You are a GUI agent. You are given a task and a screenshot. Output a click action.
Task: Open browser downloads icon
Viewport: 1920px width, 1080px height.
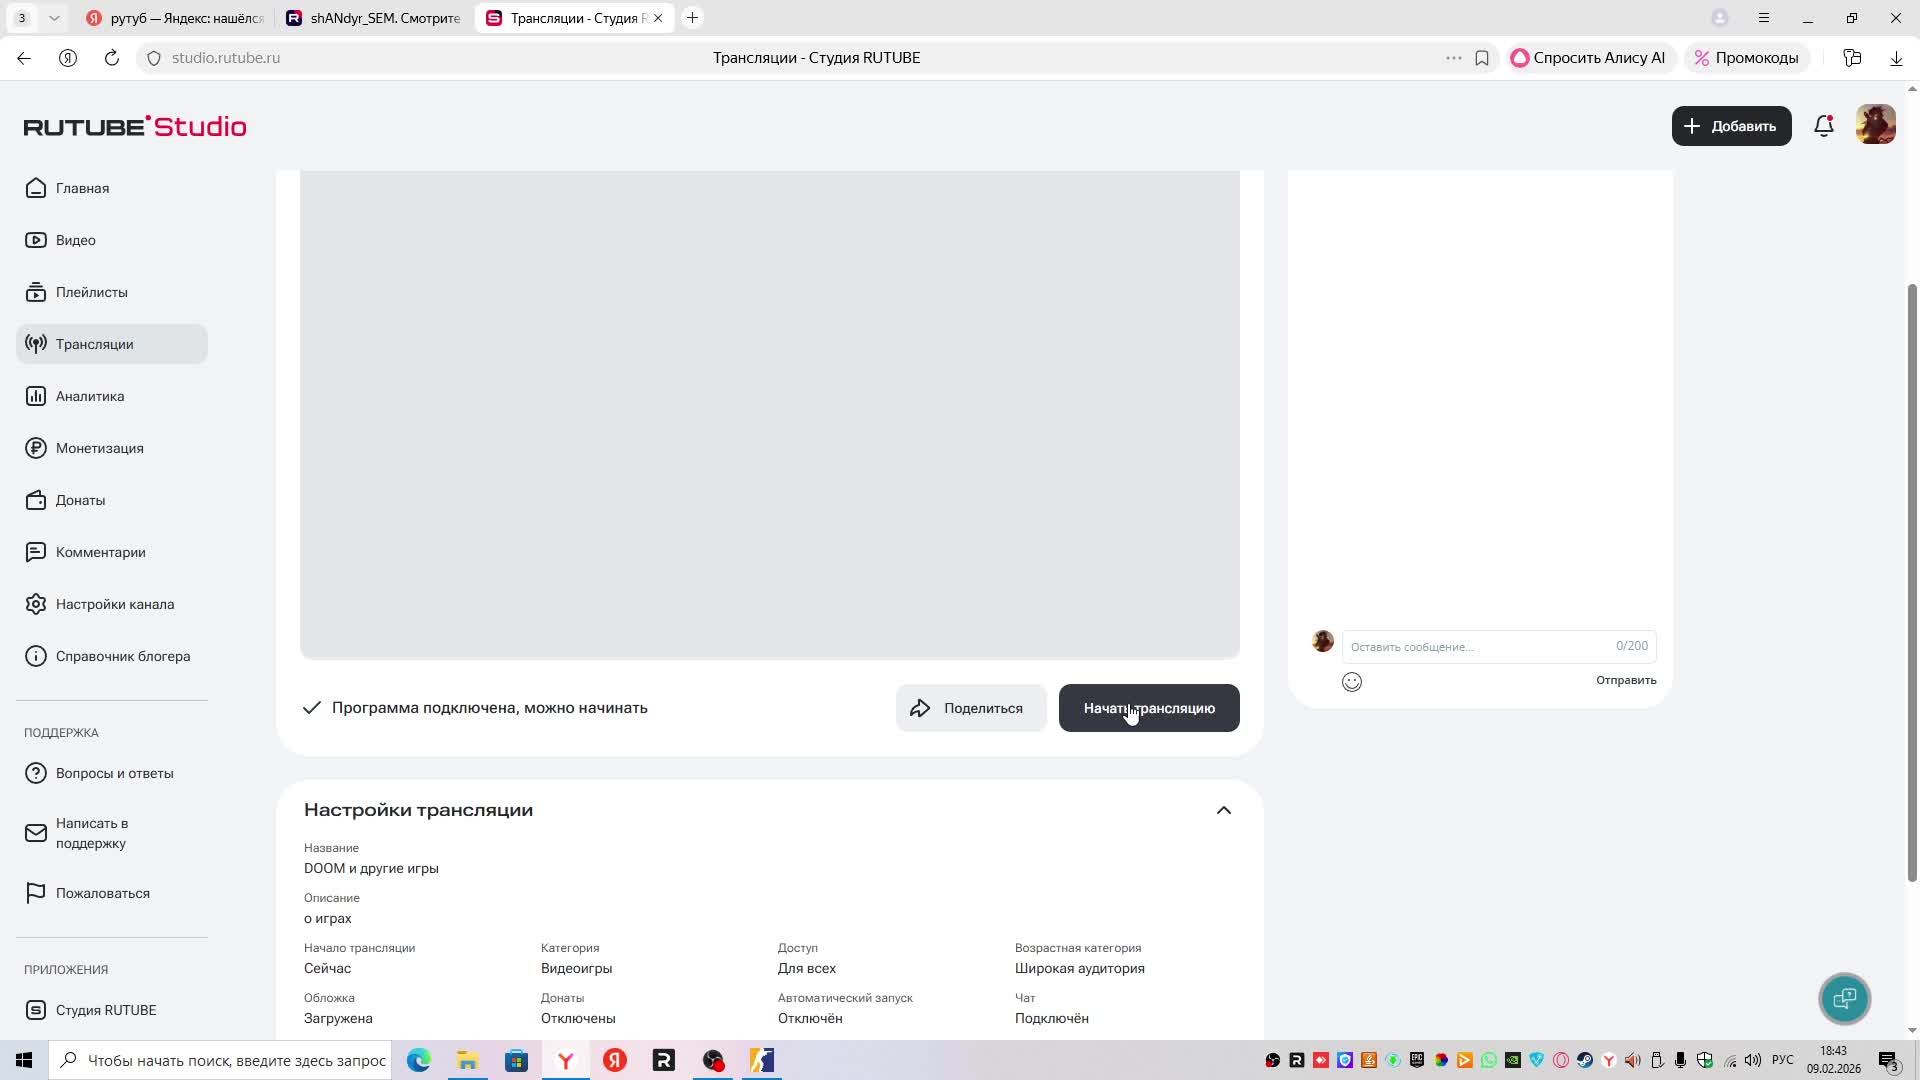[x=1896, y=58]
